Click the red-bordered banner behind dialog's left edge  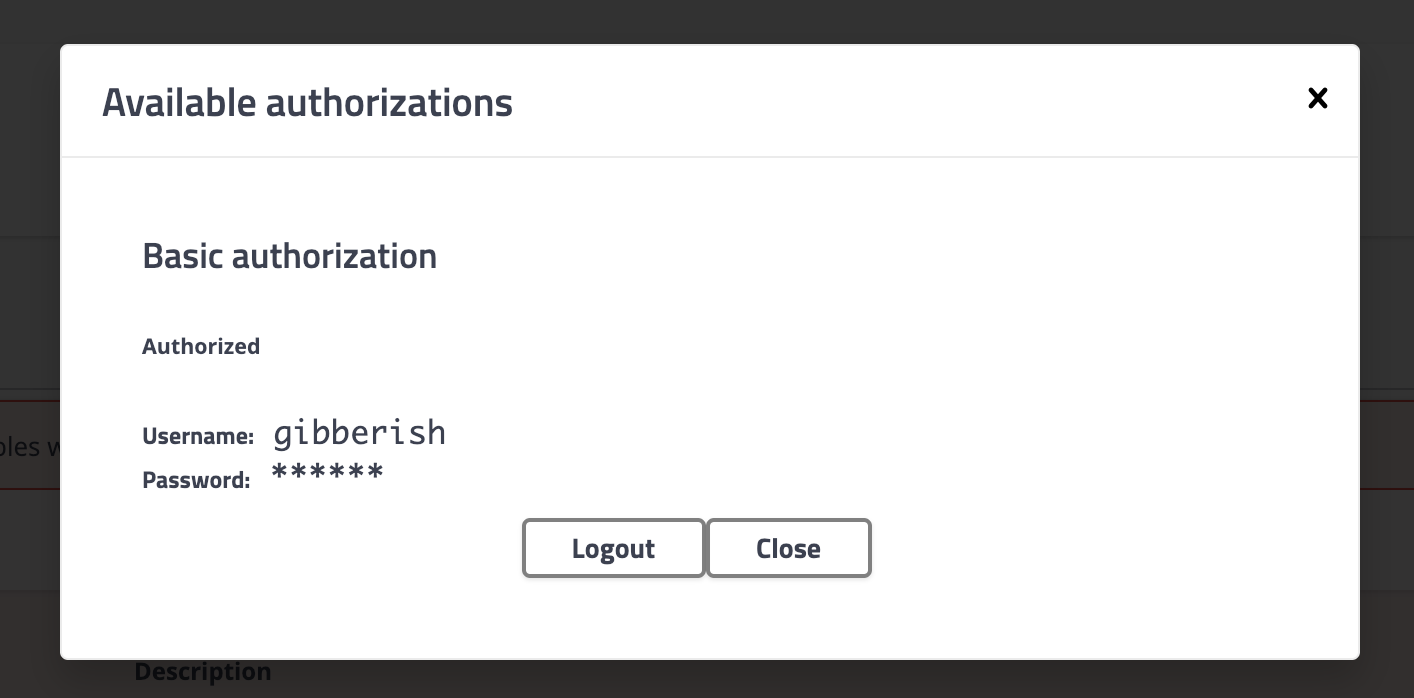tap(29, 445)
